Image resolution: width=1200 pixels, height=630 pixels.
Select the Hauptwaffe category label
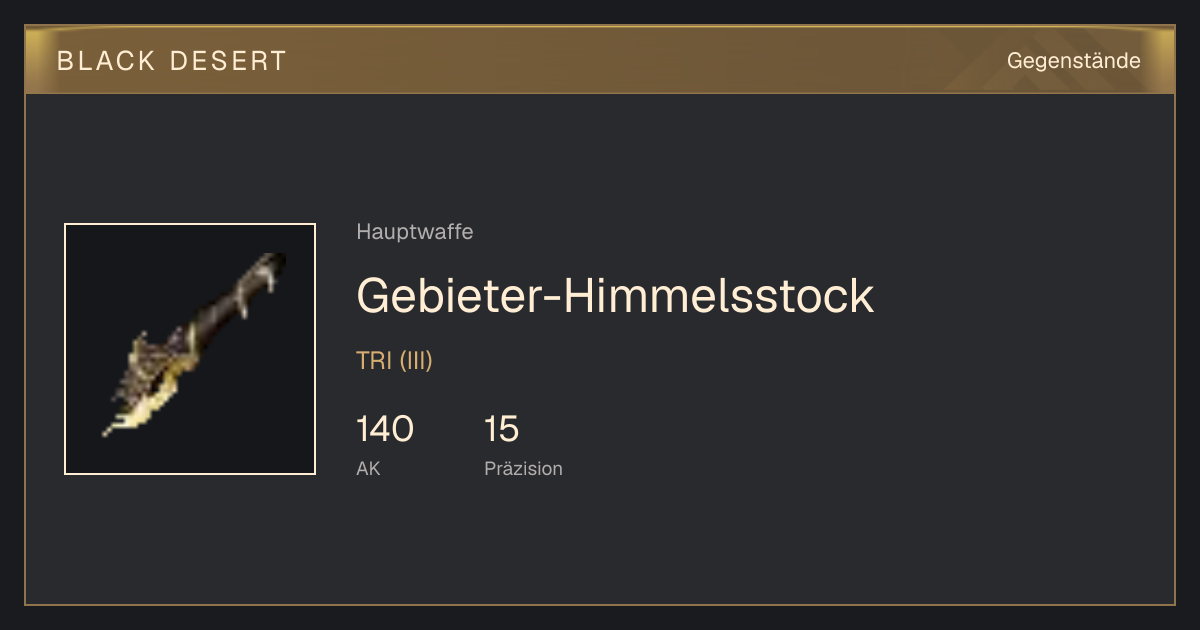[x=414, y=232]
